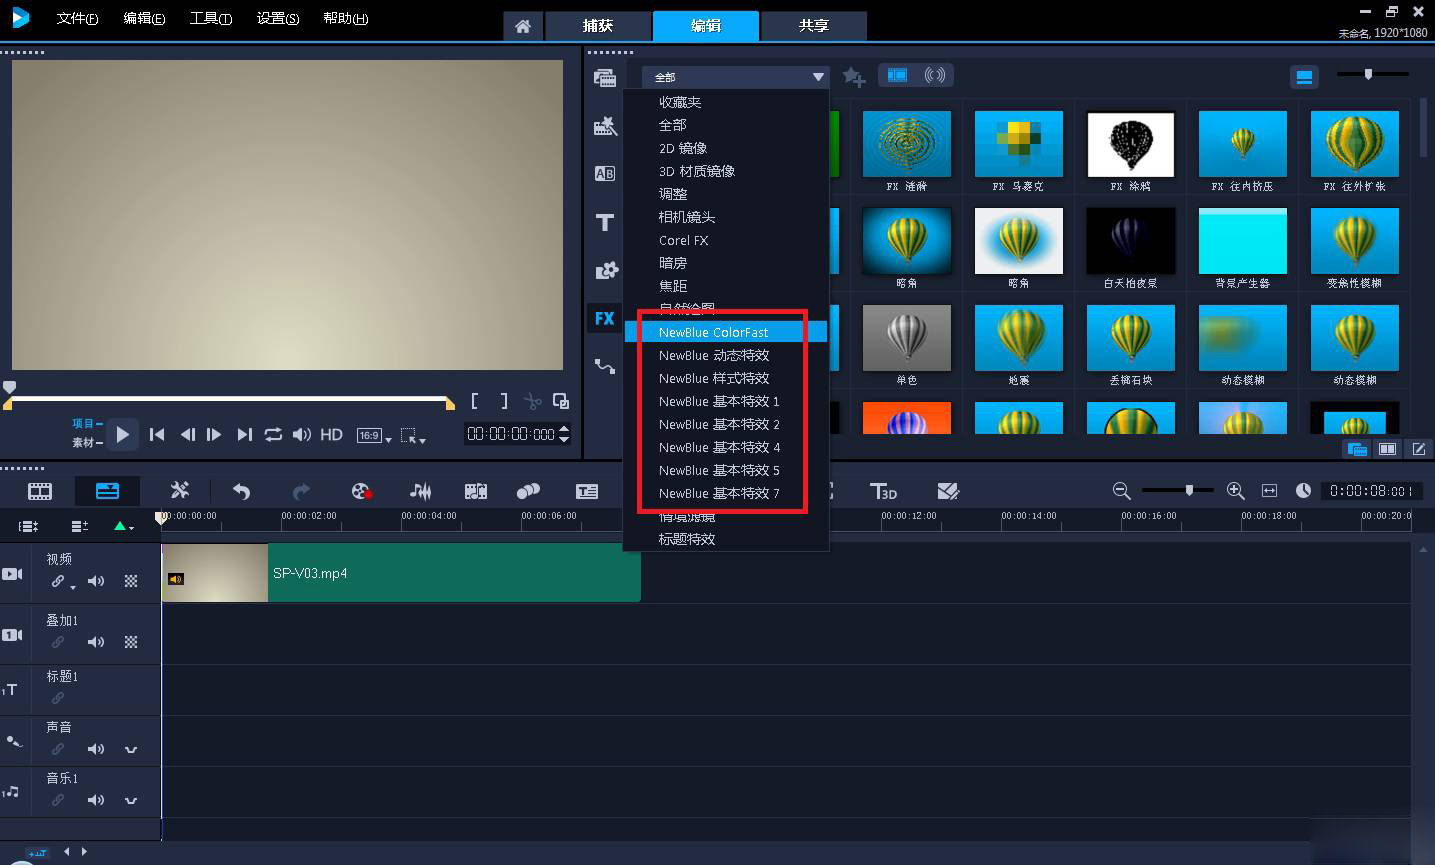The height and width of the screenshot is (865, 1435).
Task: Switch to timeline view icon
Action: [107, 490]
